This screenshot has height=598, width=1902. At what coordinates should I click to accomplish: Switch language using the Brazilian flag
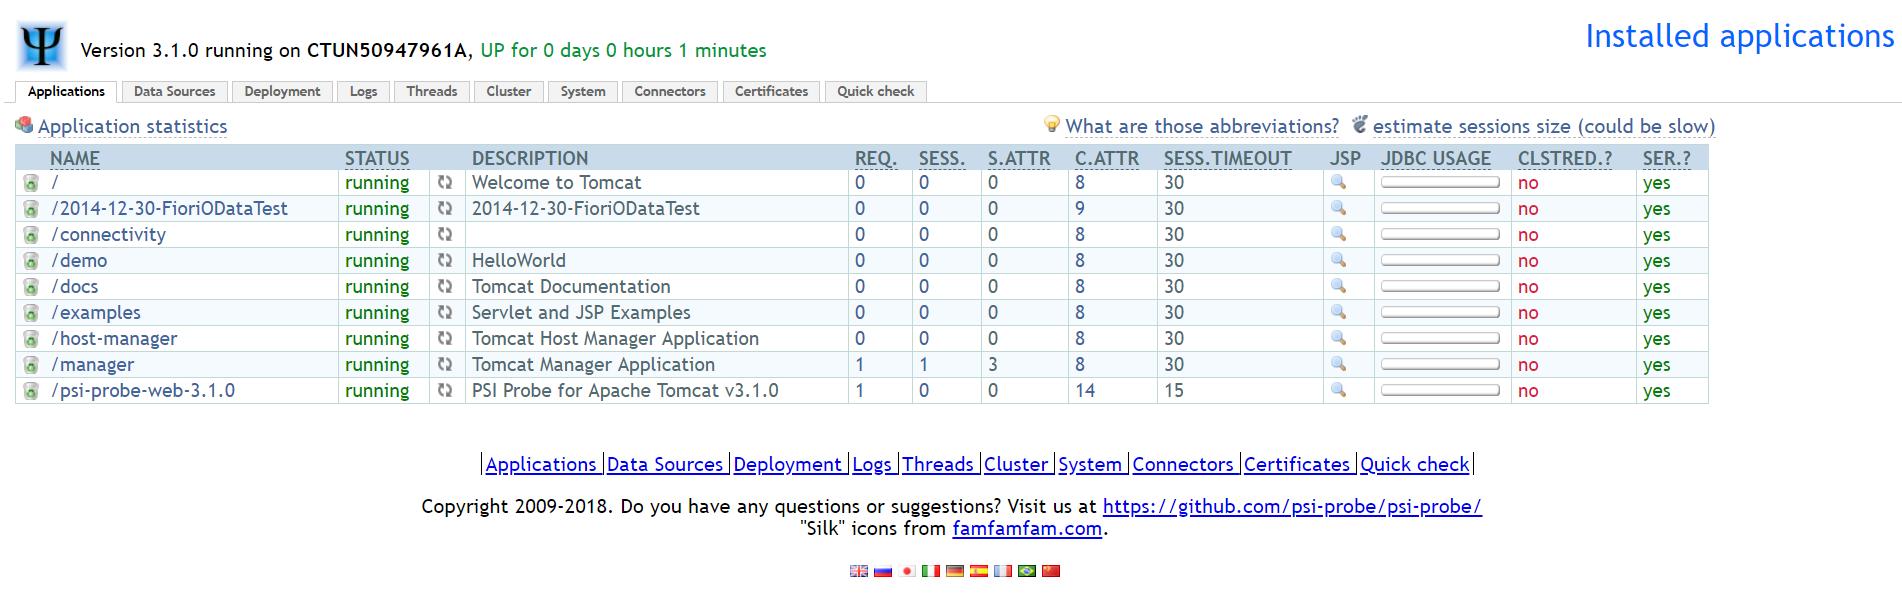tap(1027, 571)
